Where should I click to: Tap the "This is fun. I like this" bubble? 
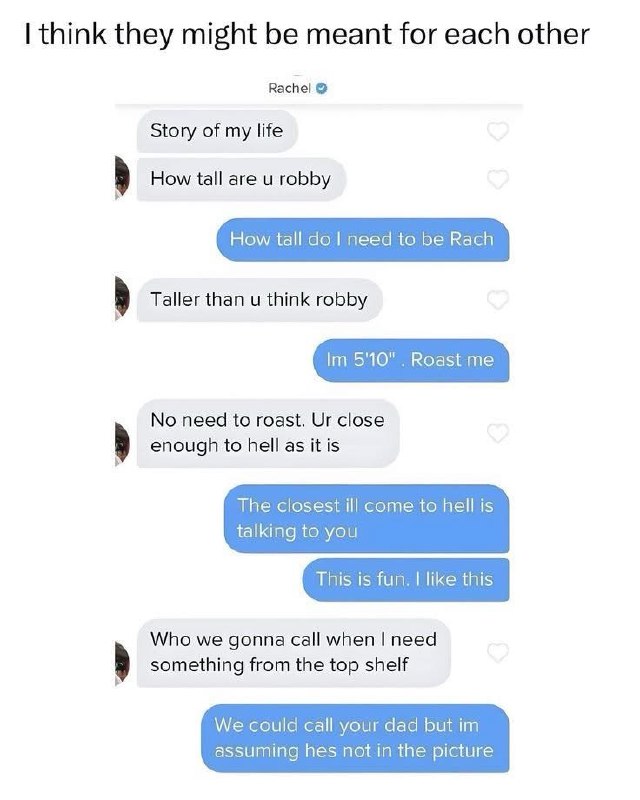[x=406, y=580]
